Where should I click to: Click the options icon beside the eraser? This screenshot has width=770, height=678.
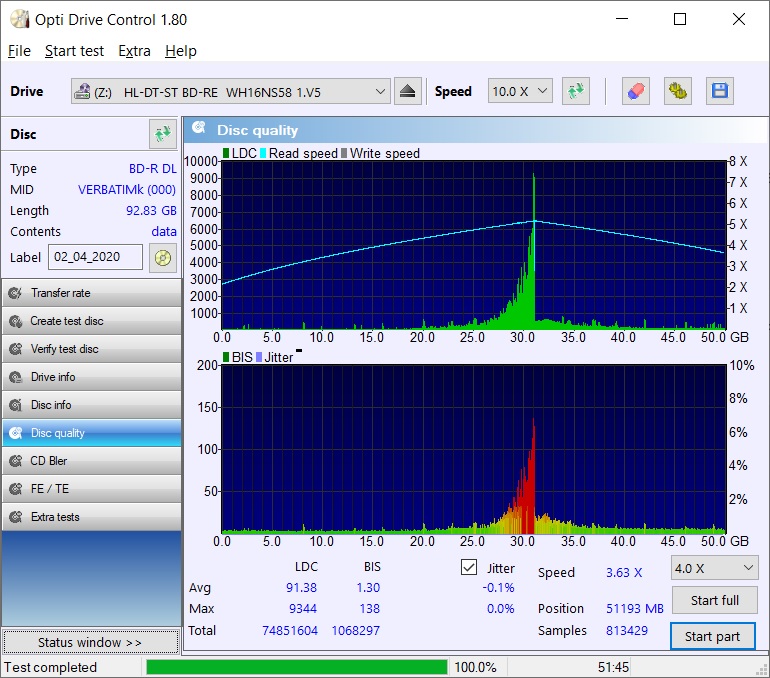678,92
